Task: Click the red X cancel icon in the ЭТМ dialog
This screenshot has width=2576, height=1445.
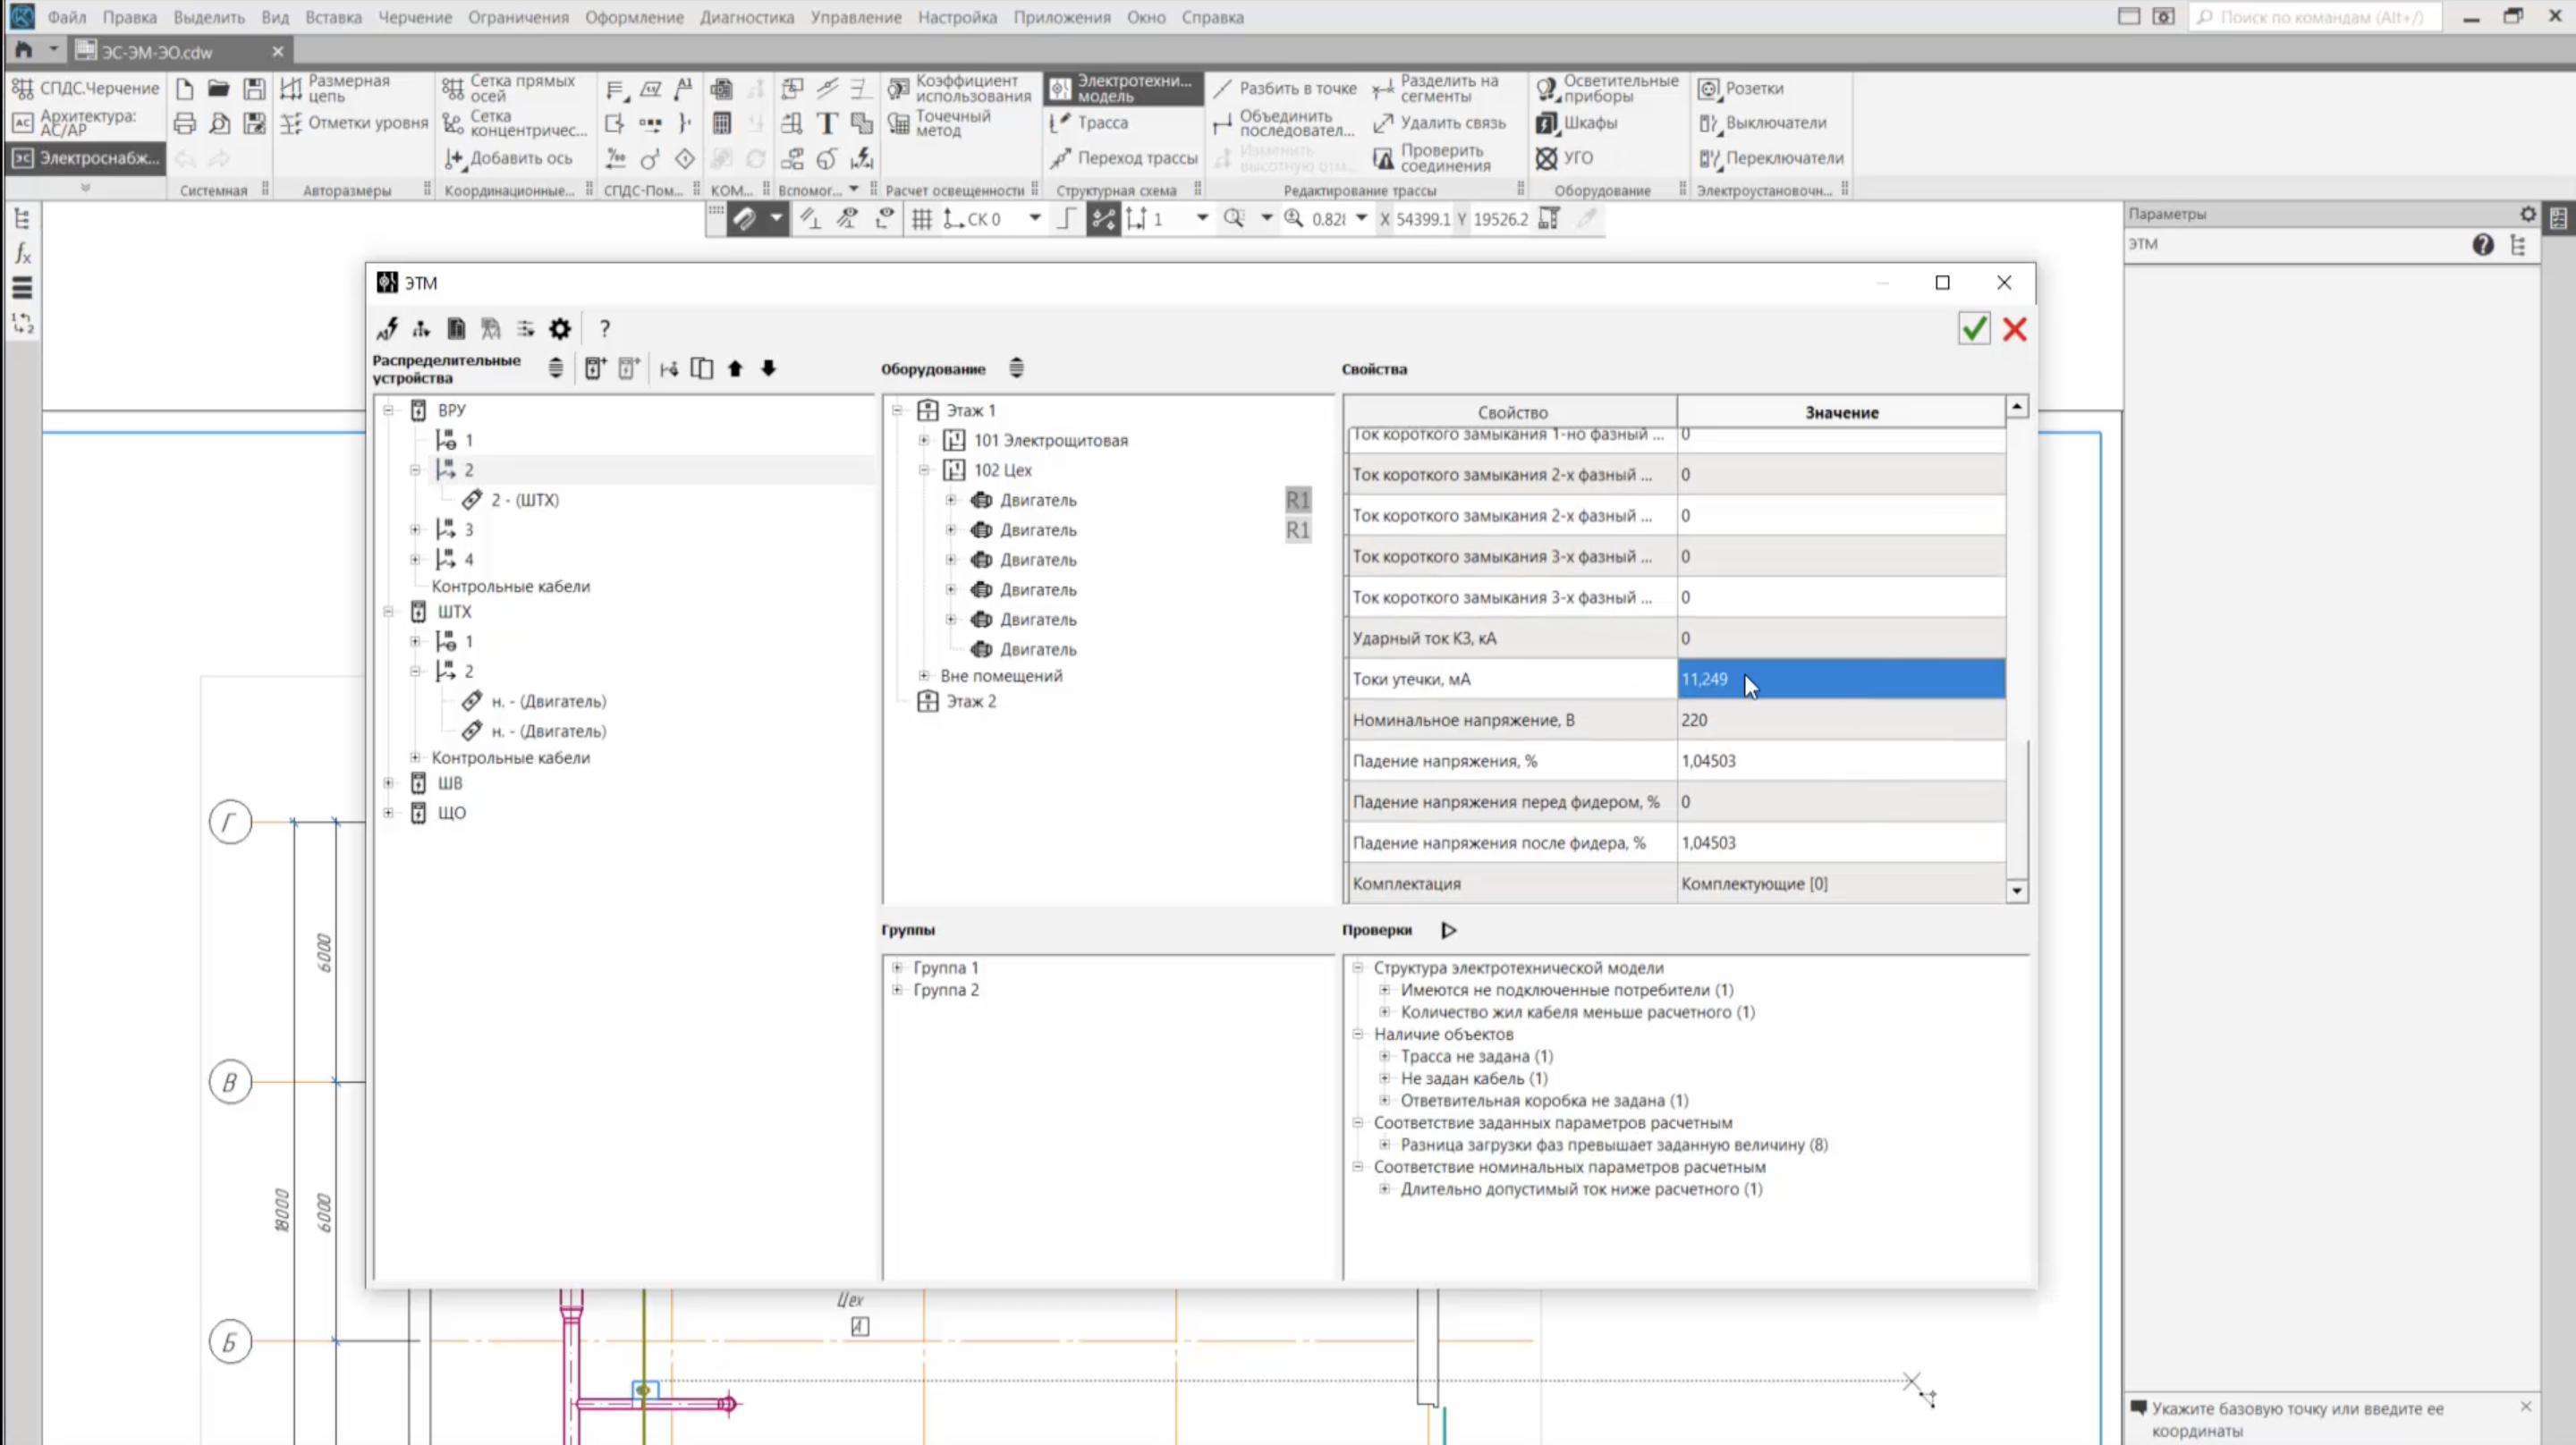Action: (x=2014, y=329)
